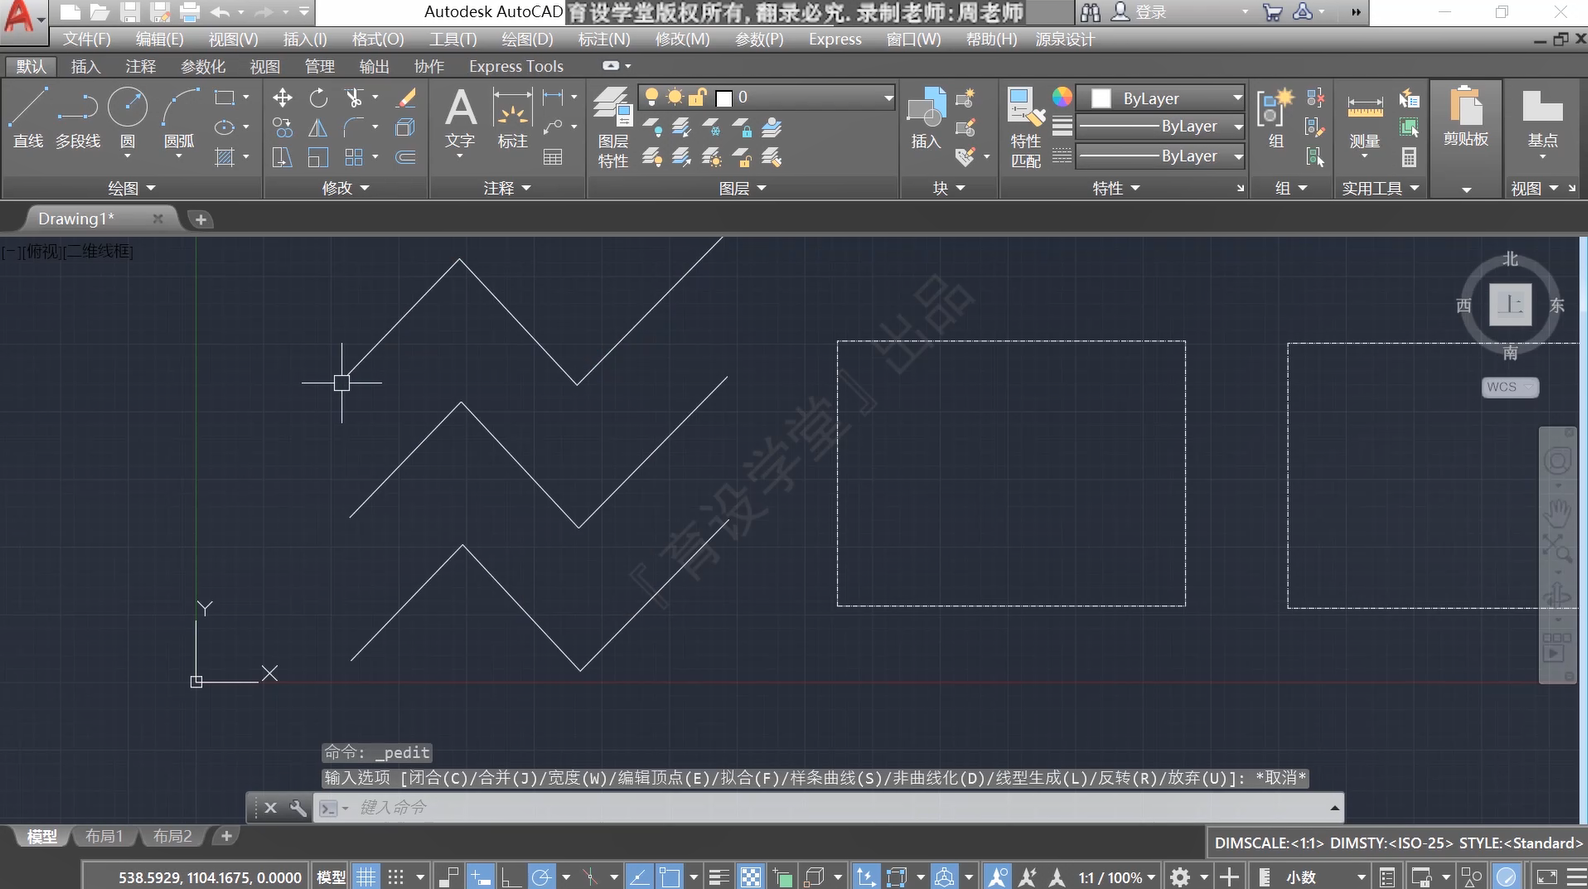The width and height of the screenshot is (1588, 889).
Task: Click the Trim tool icon
Action: tap(354, 98)
